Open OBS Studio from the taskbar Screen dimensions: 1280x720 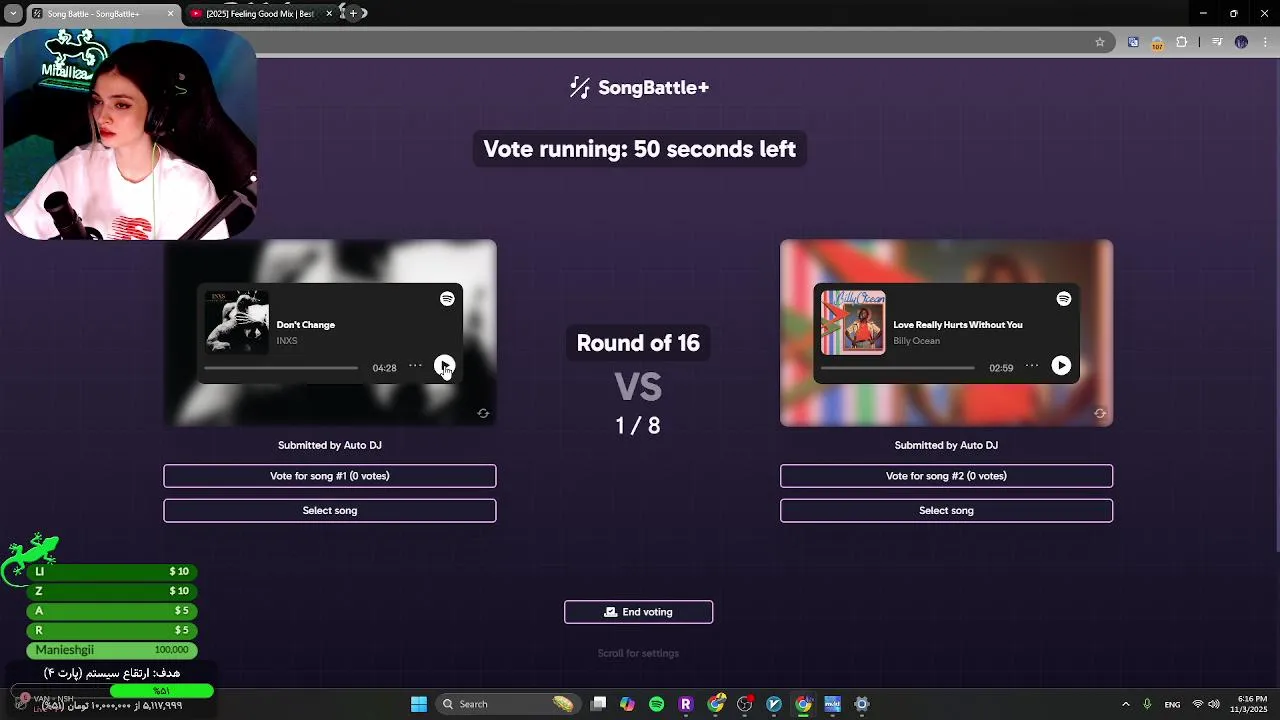click(744, 704)
